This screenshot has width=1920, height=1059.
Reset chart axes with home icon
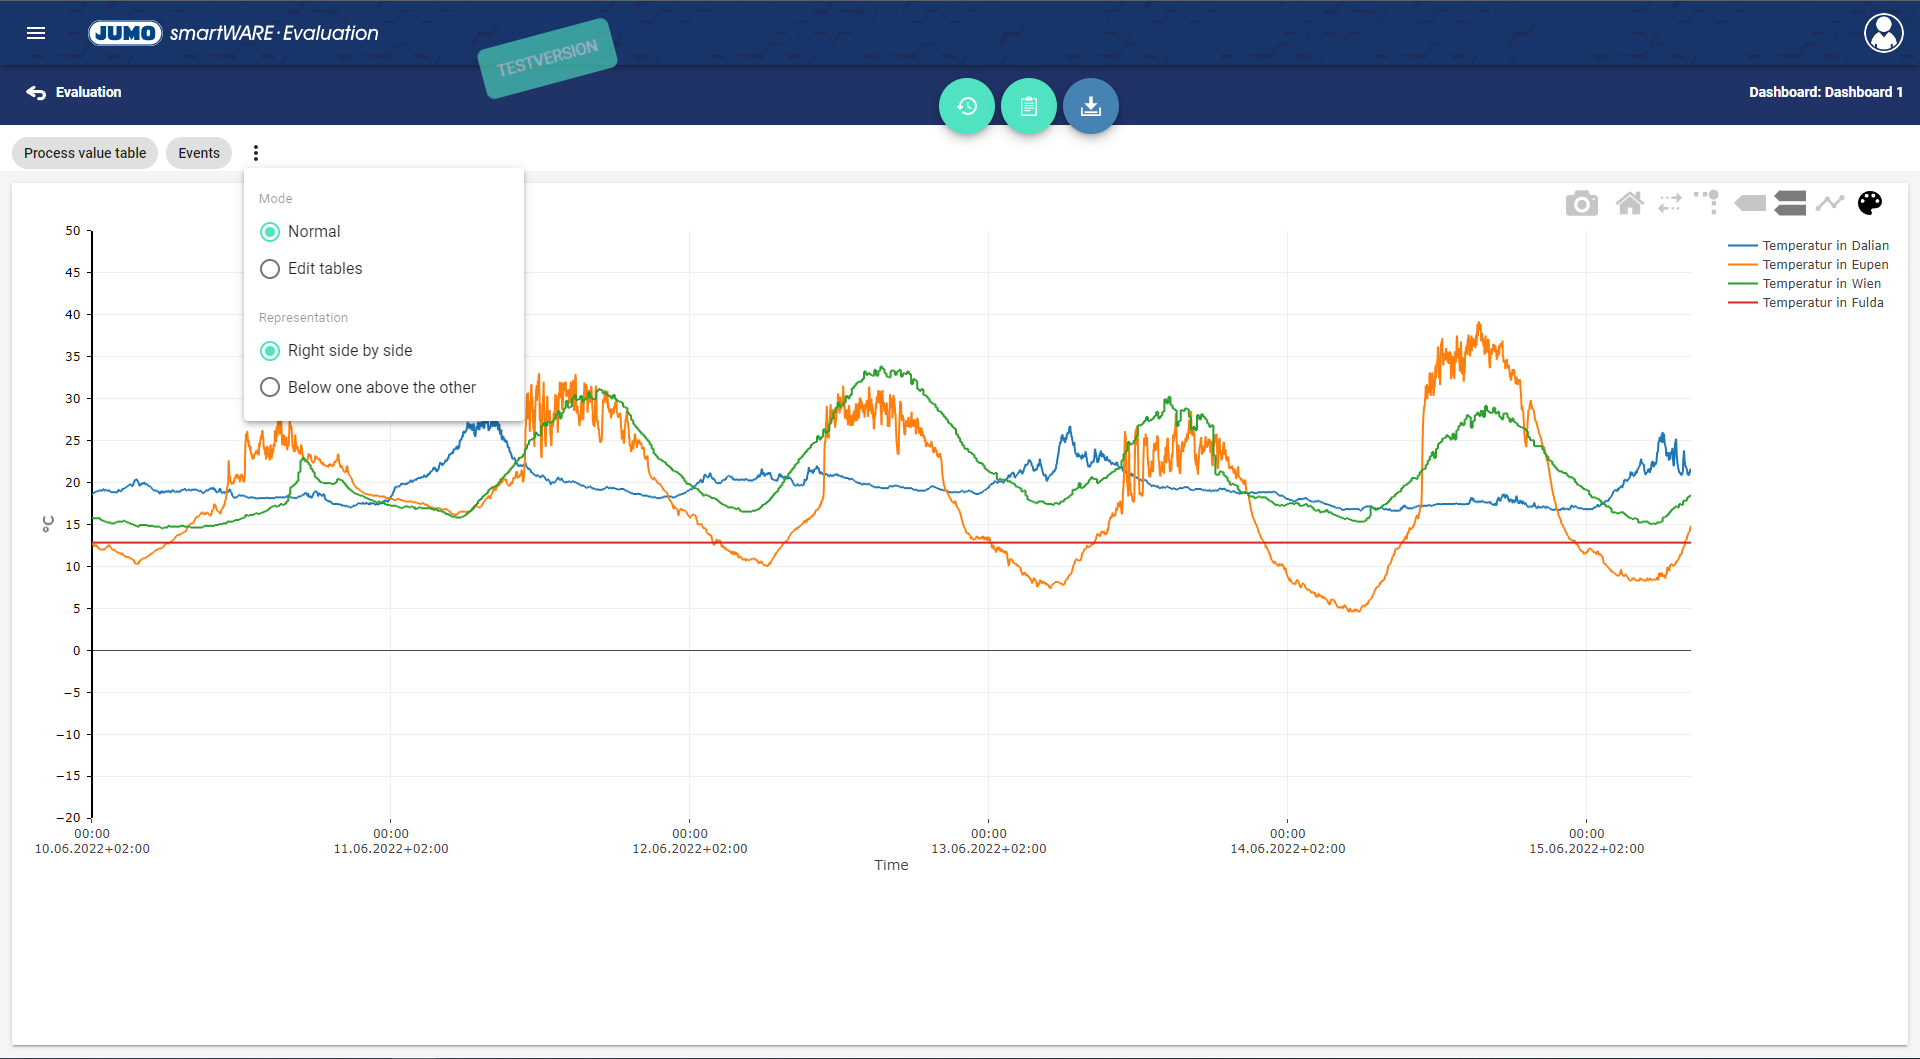click(1629, 204)
